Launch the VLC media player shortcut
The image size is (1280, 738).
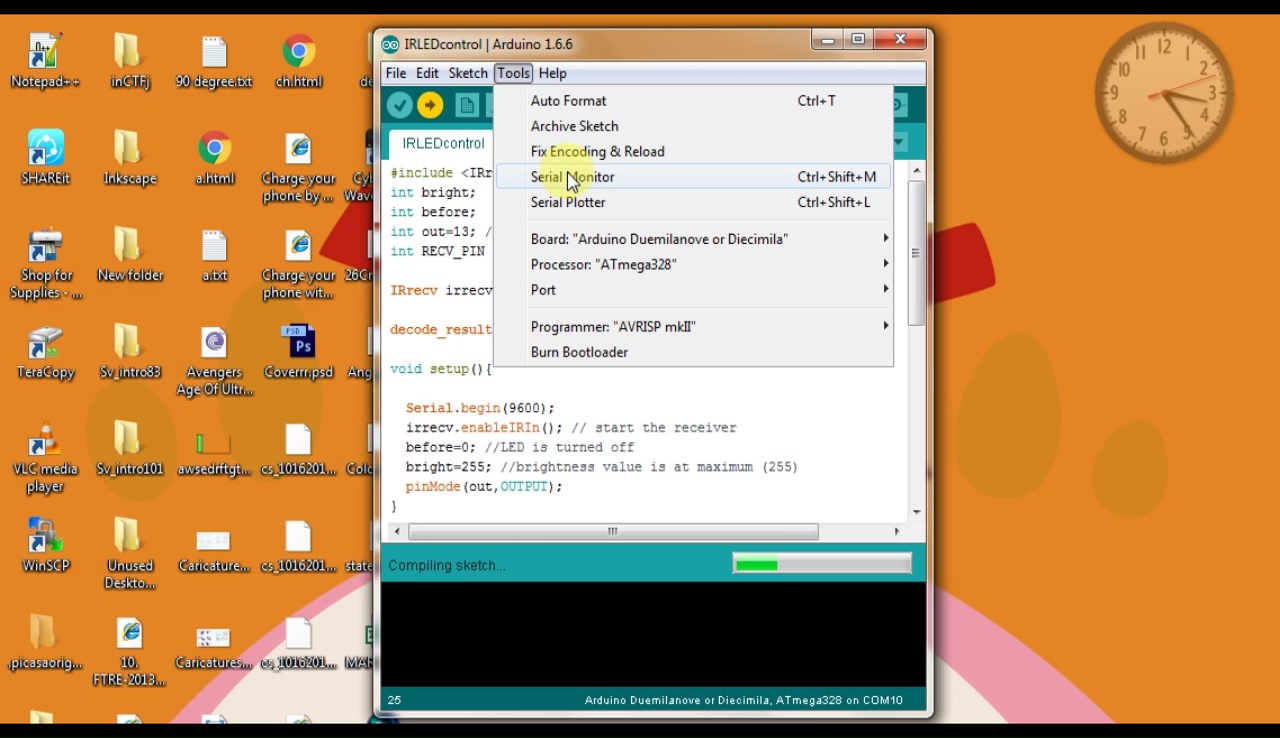click(45, 458)
